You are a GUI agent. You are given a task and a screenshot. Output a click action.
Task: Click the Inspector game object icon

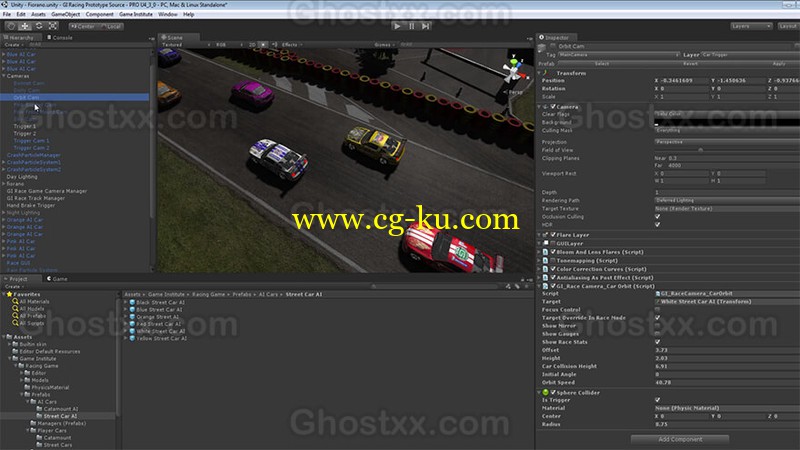542,47
